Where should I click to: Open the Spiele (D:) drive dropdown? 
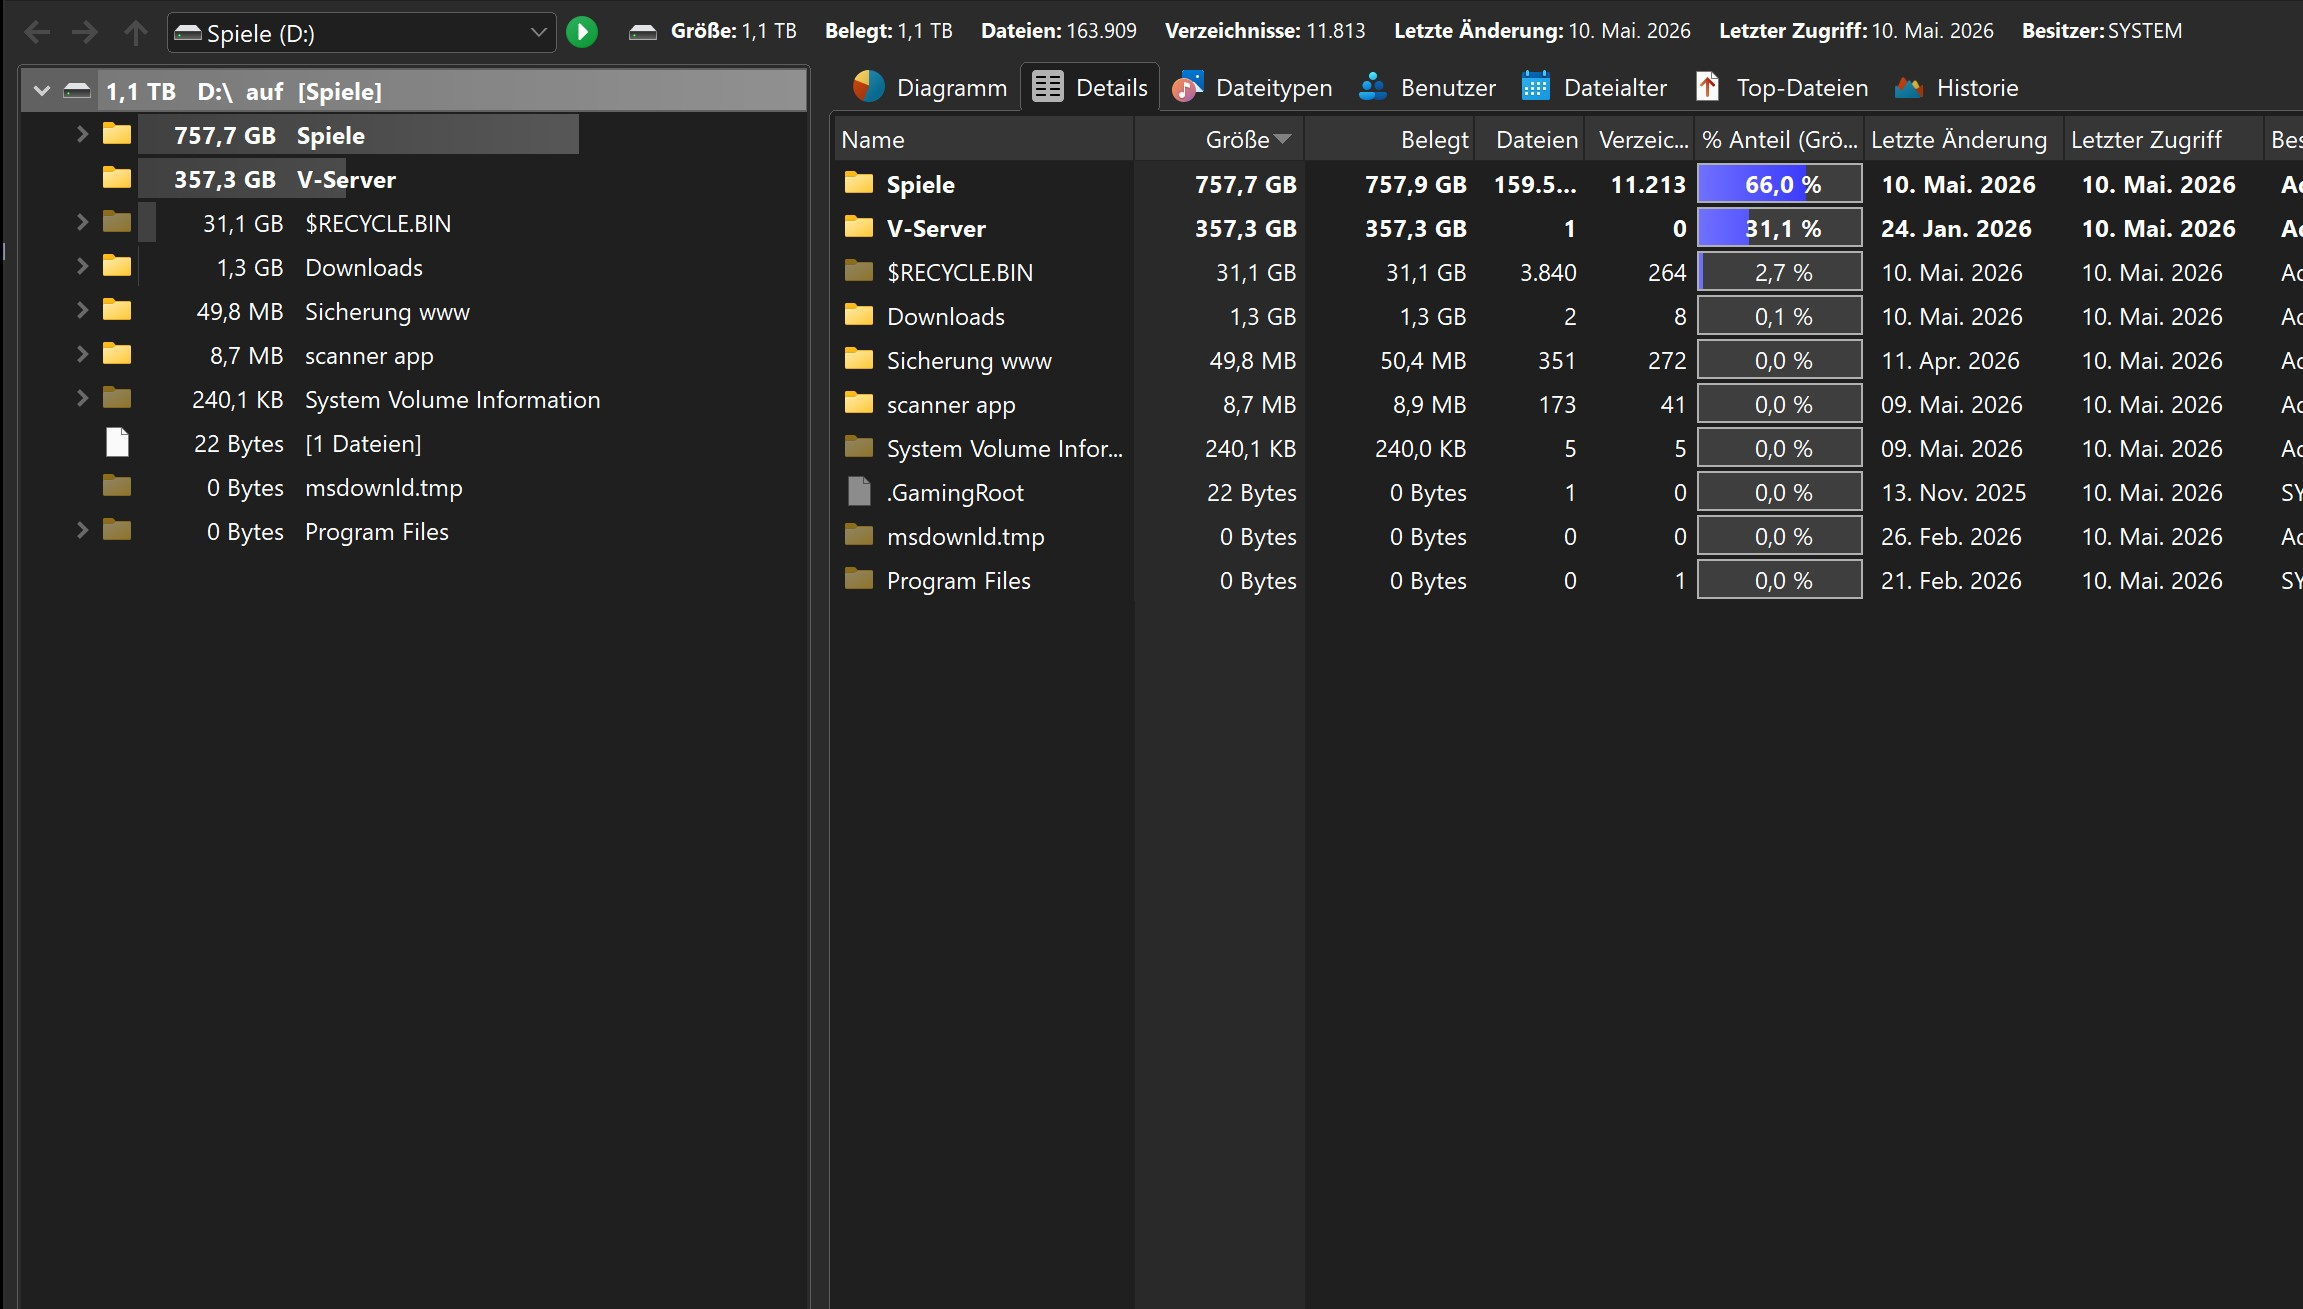point(361,33)
